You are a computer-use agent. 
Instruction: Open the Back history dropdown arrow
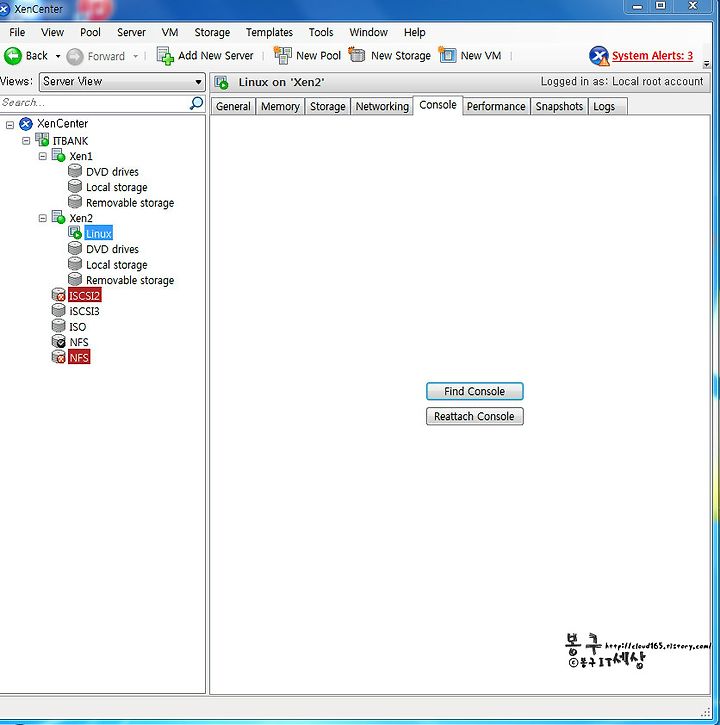coord(58,56)
